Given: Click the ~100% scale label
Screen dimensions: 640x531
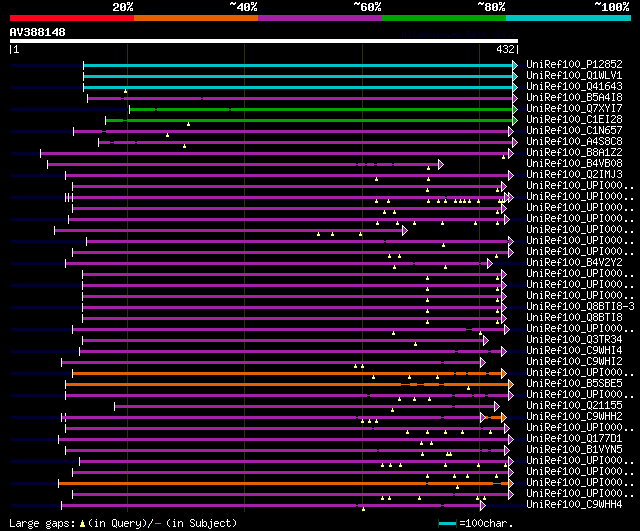Looking at the screenshot, I should pyautogui.click(x=612, y=7).
